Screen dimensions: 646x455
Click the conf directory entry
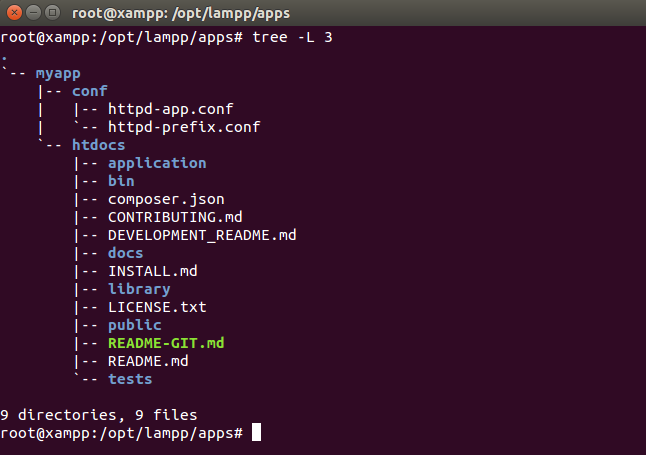click(x=89, y=91)
